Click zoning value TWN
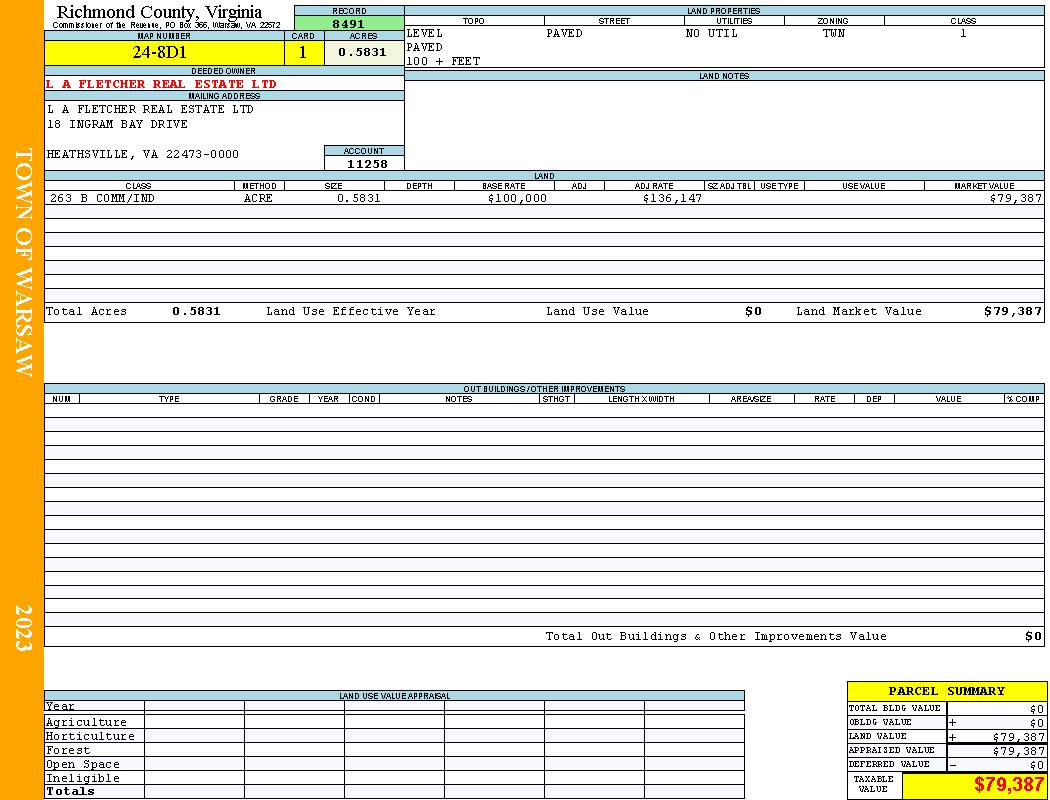This screenshot has width=1050, height=800. tap(834, 33)
